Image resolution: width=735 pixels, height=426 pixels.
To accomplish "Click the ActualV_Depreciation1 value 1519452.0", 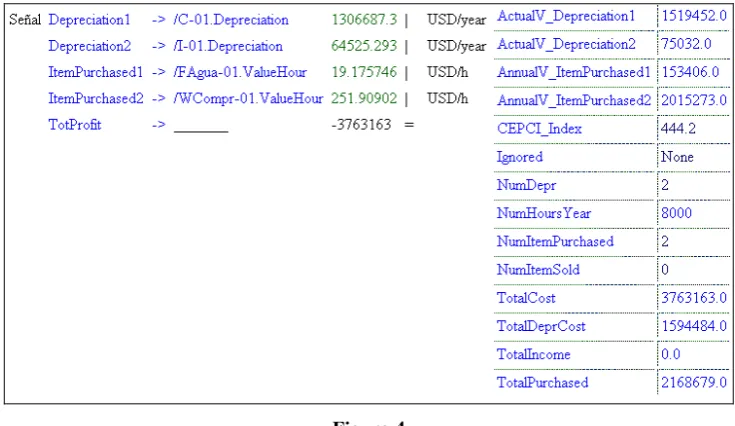I will pos(694,16).
